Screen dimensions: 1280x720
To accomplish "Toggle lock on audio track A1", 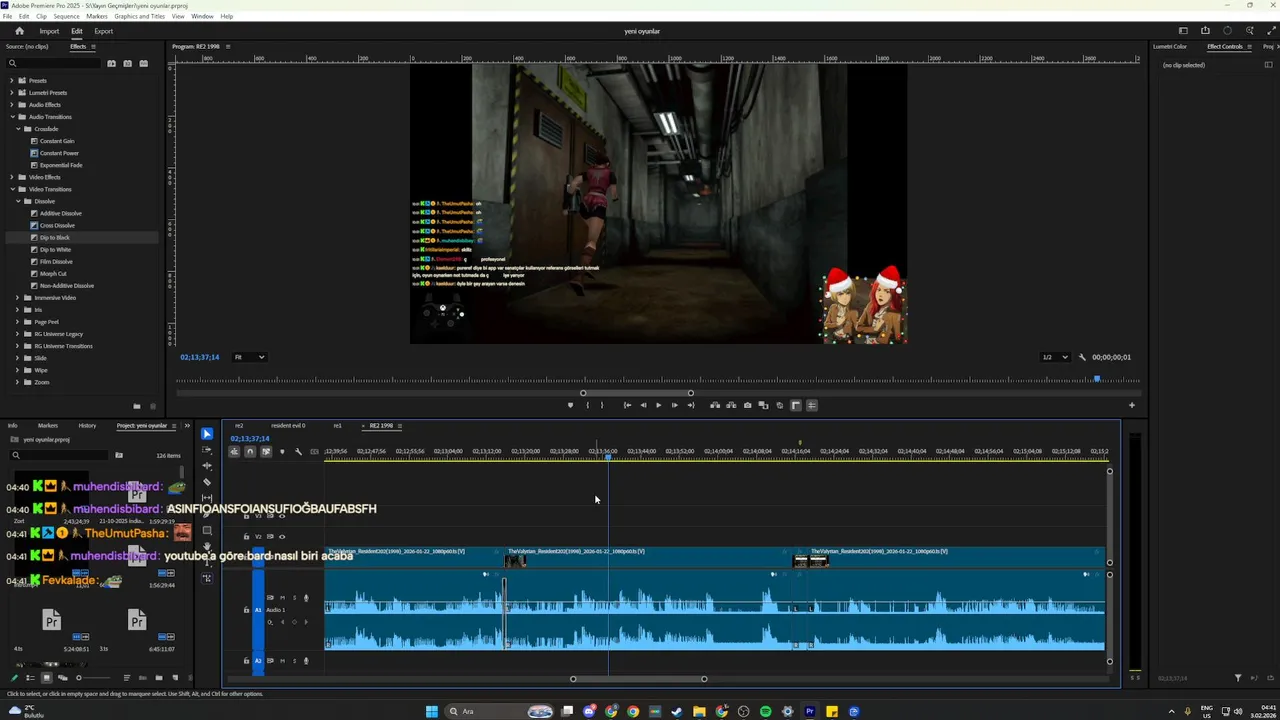I will [246, 610].
